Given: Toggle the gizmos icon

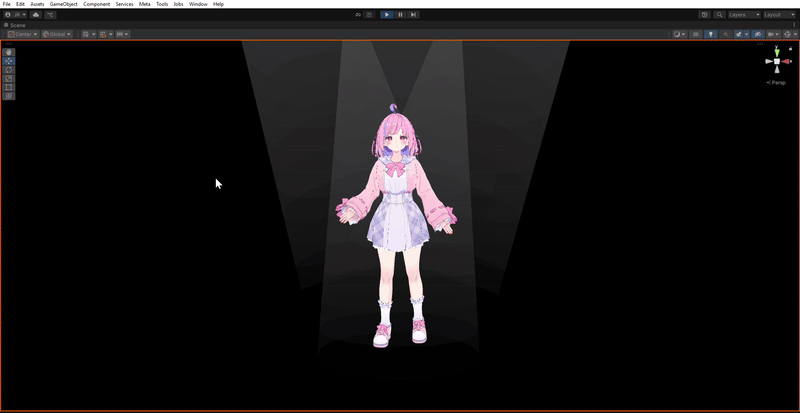Looking at the screenshot, I should (788, 34).
